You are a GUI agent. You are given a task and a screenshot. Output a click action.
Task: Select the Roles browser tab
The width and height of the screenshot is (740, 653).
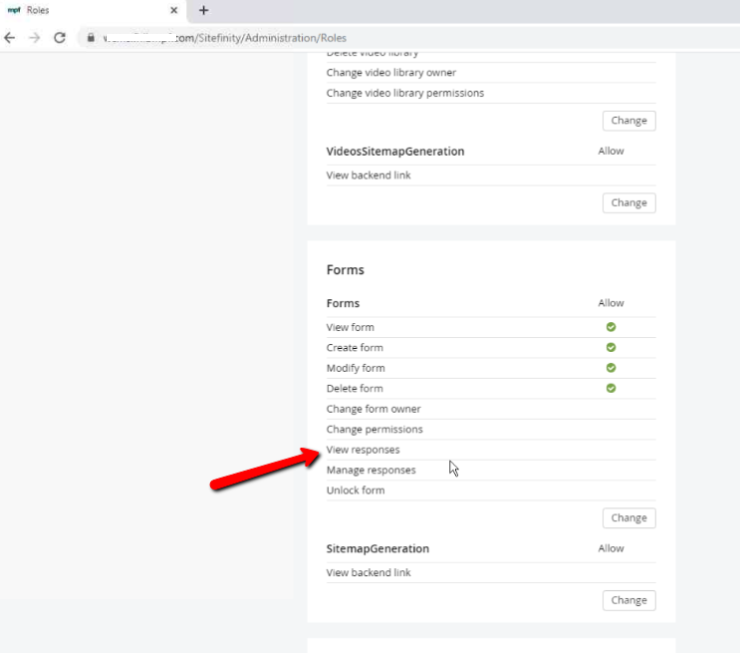93,10
